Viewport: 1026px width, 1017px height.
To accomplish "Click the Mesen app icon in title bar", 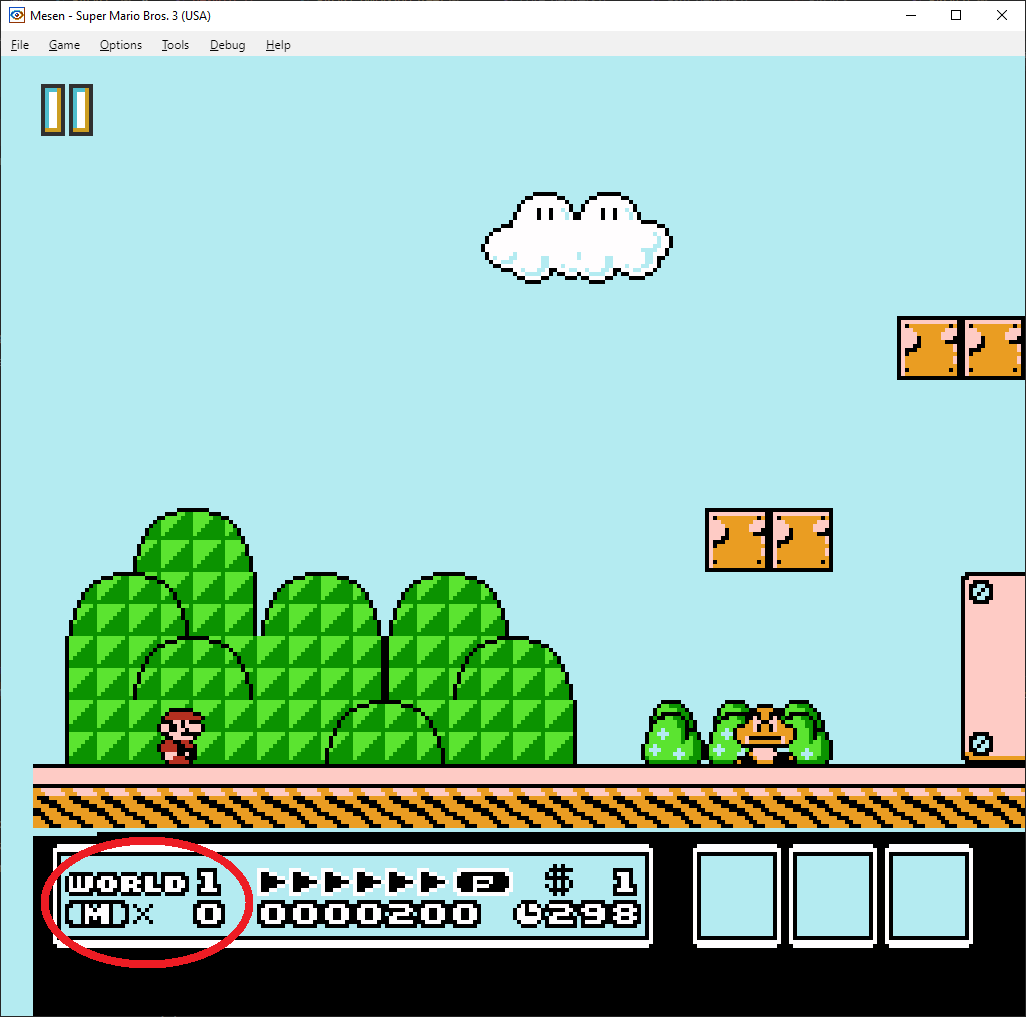I will pos(16,15).
